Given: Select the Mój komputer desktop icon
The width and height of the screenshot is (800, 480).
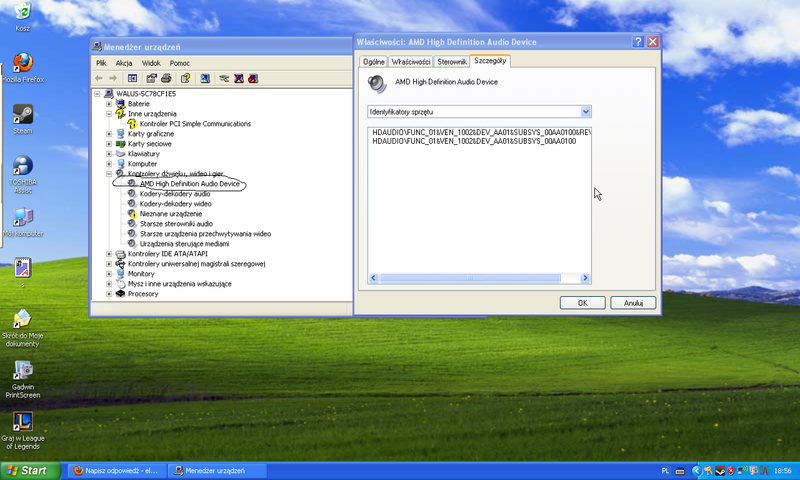Looking at the screenshot, I should [22, 222].
